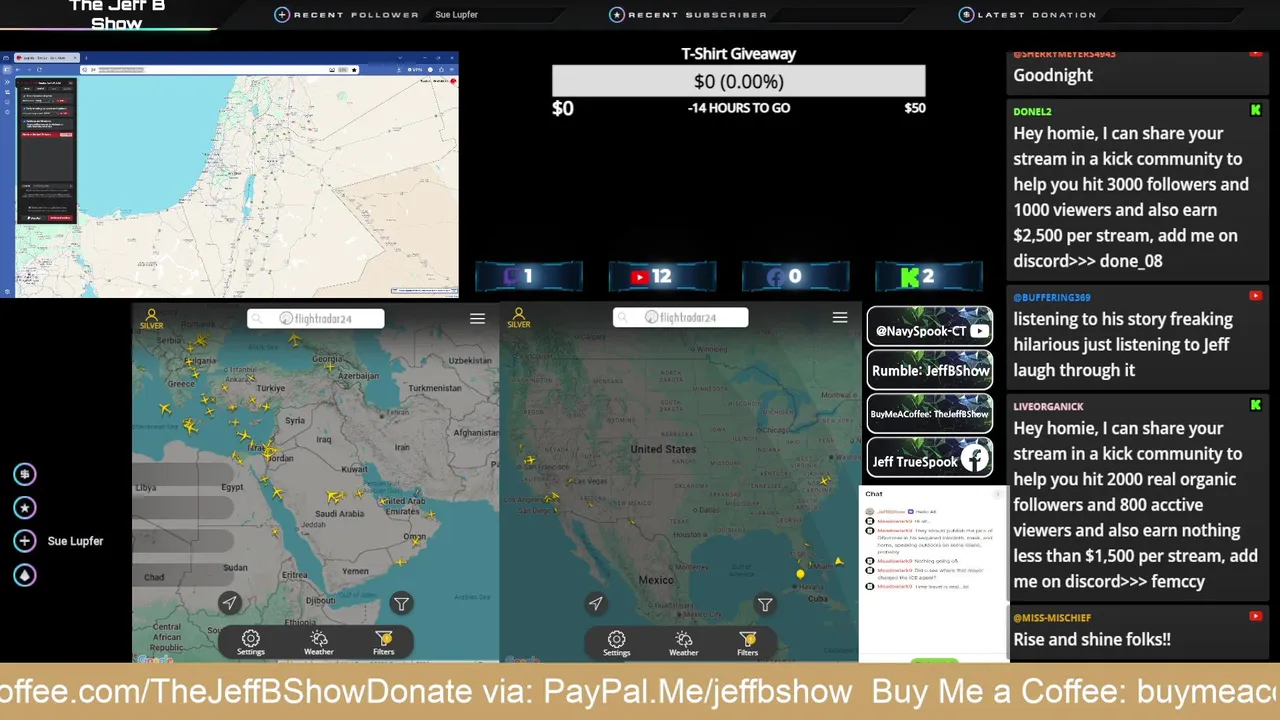This screenshot has height=720, width=1280.
Task: Click Facebook logo on the Jeff TrueSpook badge
Action: pyautogui.click(x=975, y=459)
